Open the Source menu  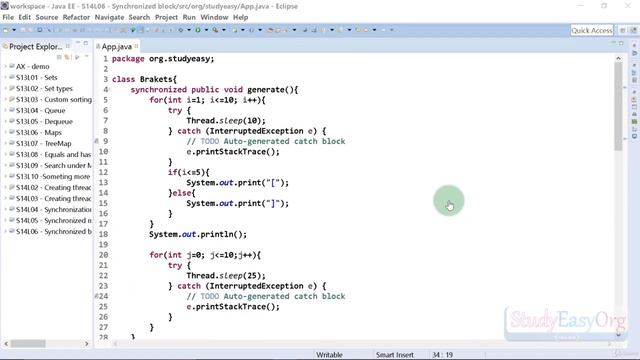(47, 17)
